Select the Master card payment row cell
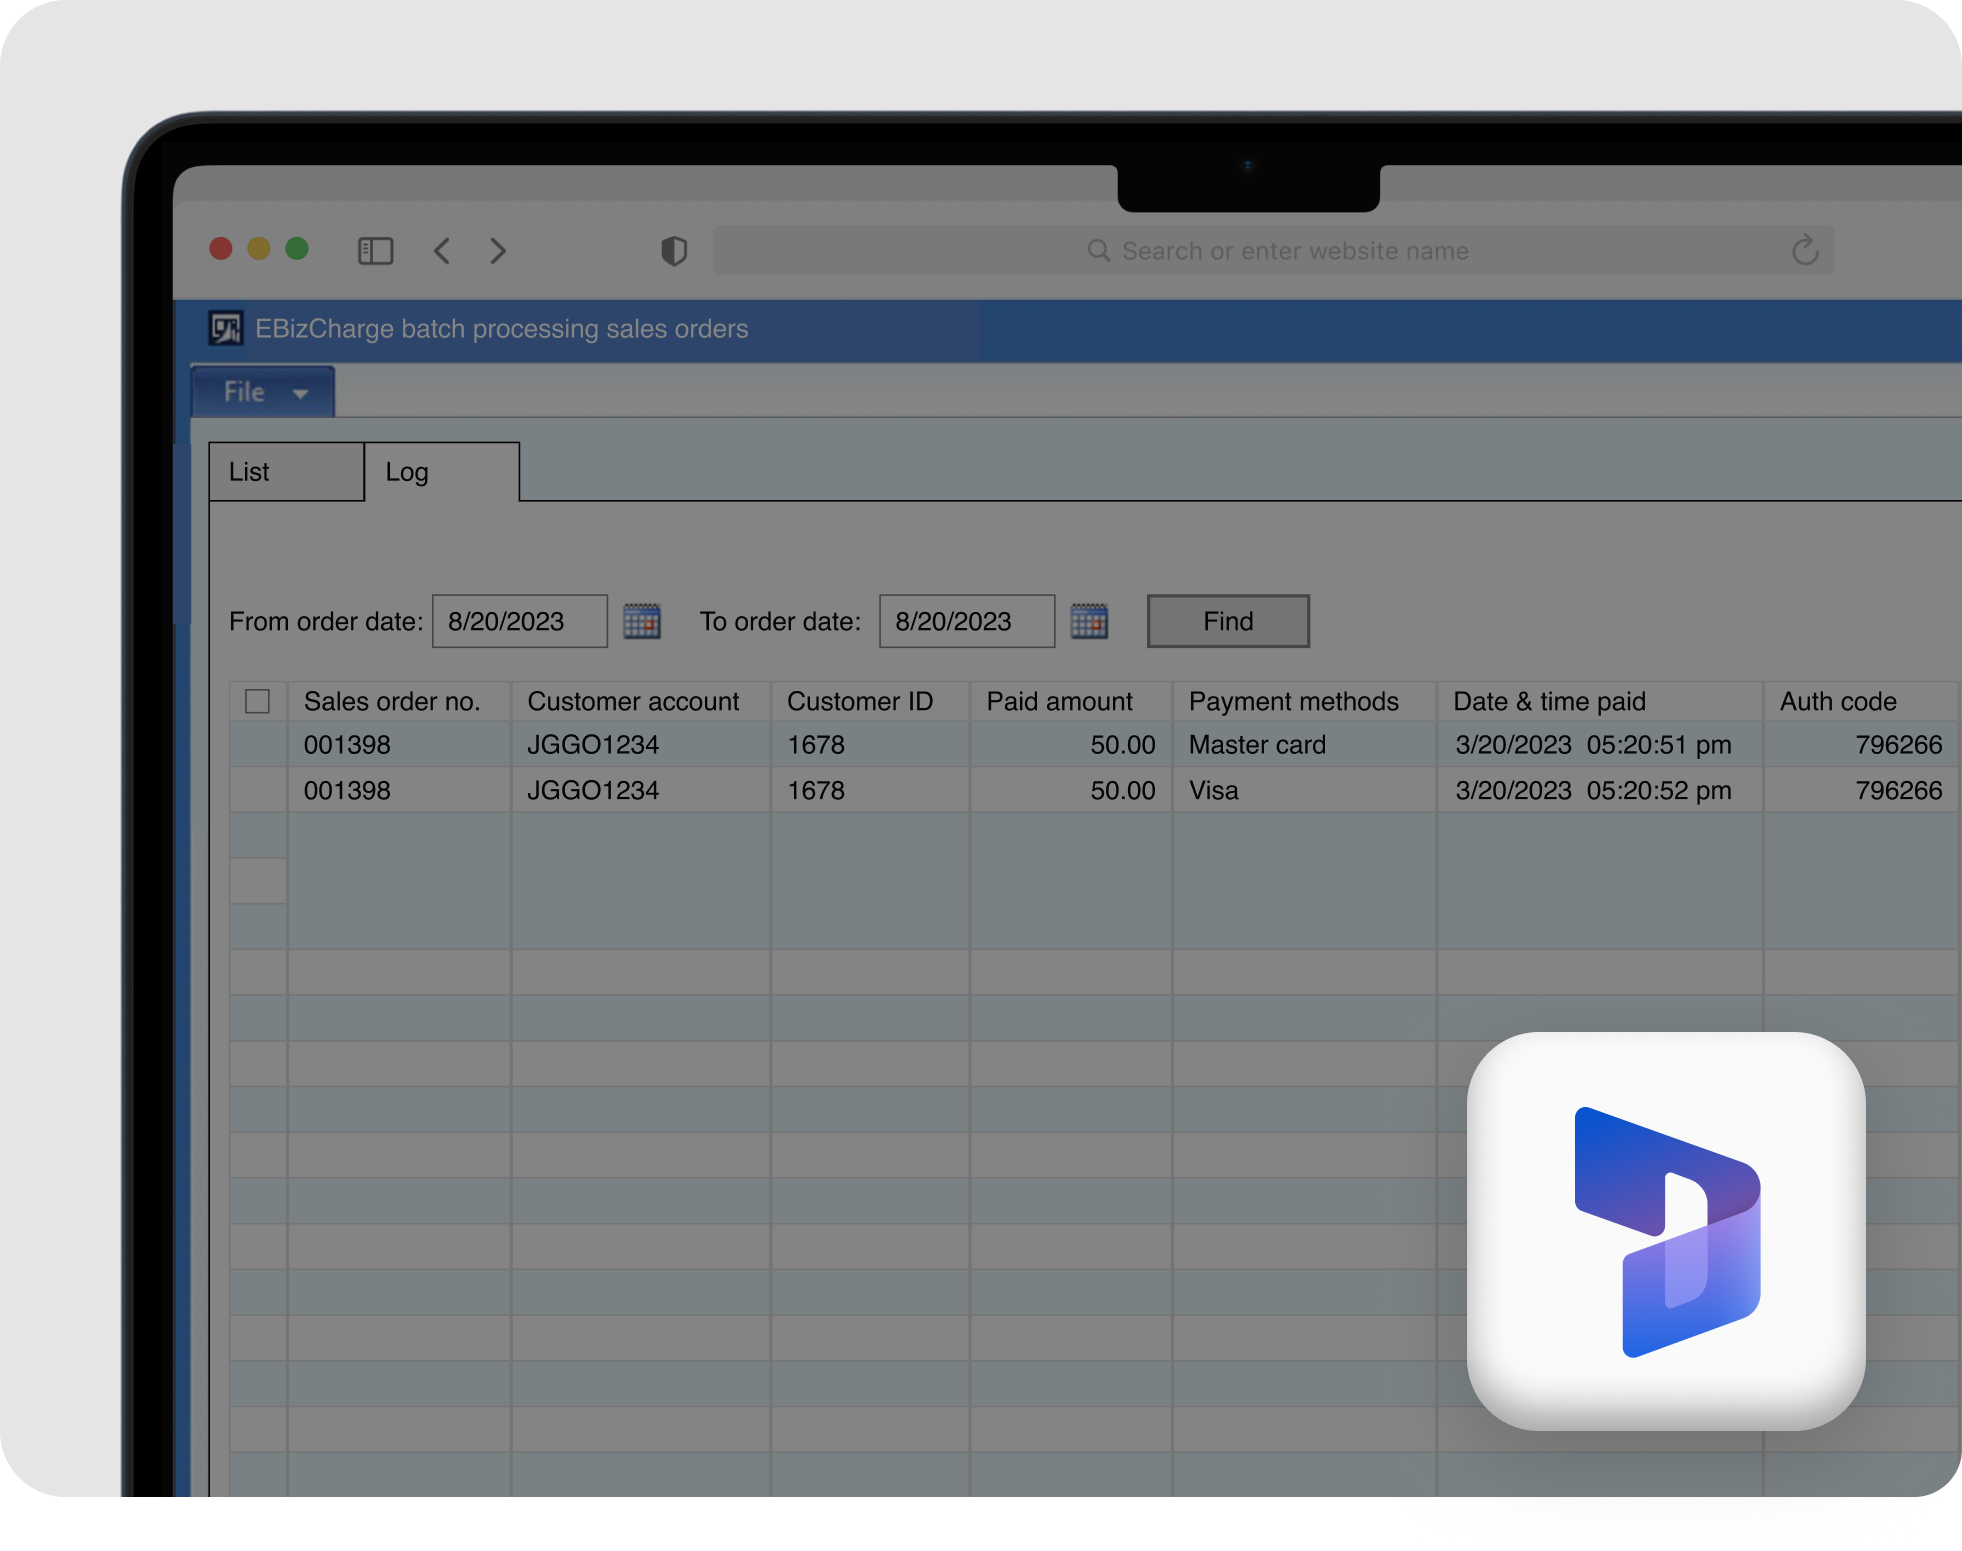This screenshot has width=1962, height=1551. pos(1305,745)
